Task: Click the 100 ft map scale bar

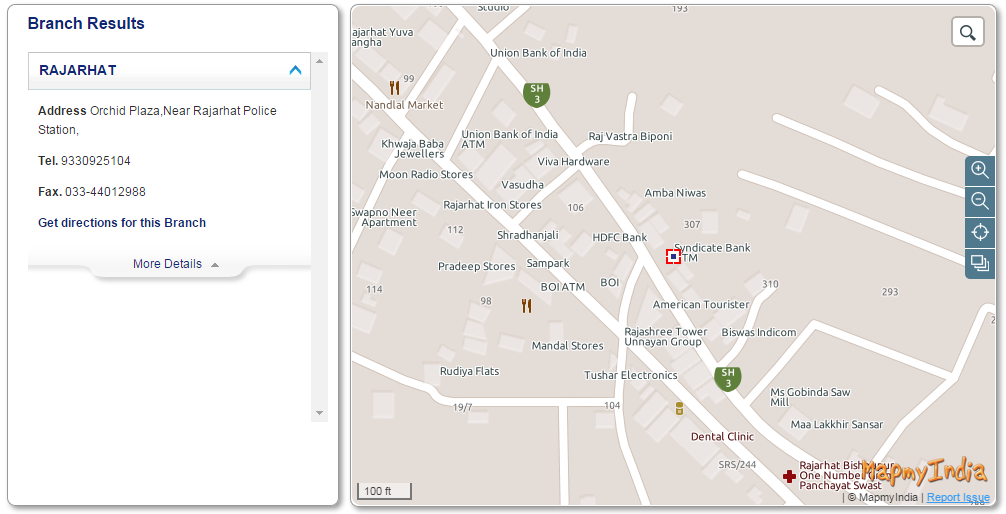Action: [384, 492]
